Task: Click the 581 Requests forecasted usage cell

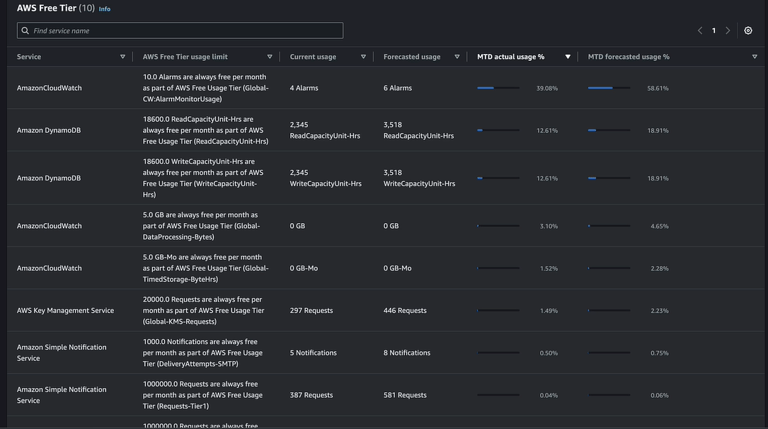Action: [x=405, y=395]
